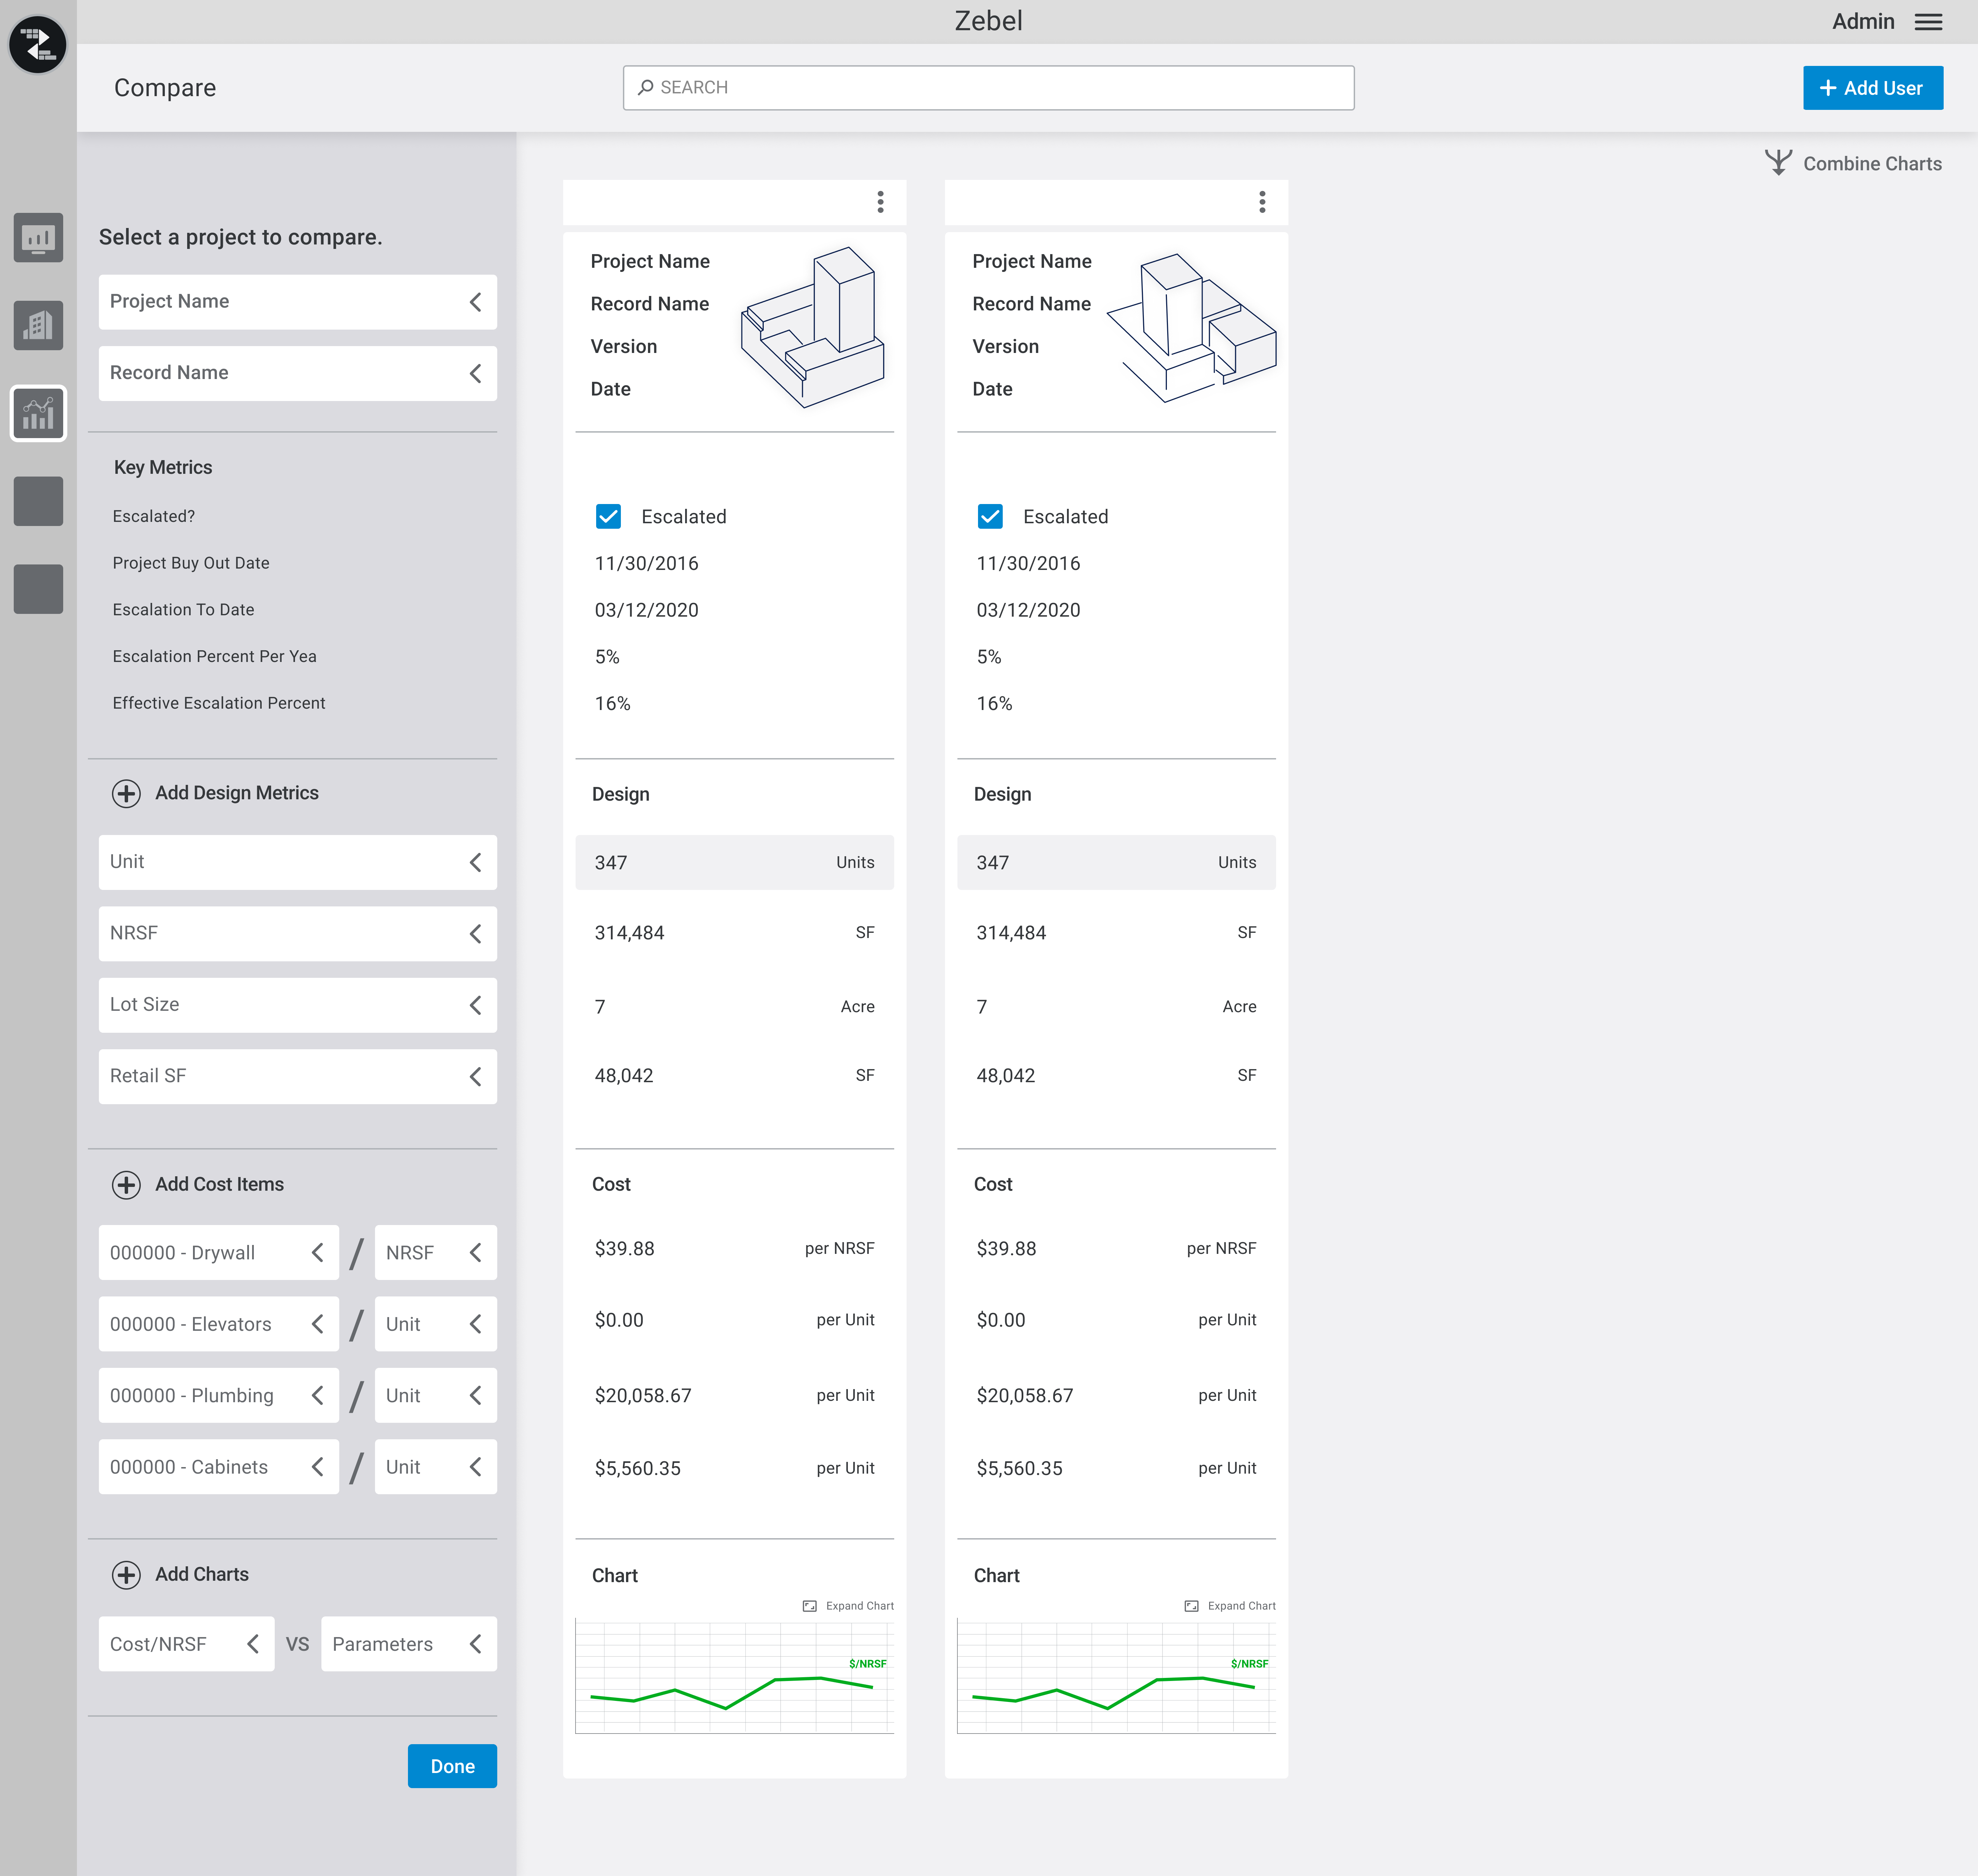Click the Escalated? key metric label

point(154,516)
